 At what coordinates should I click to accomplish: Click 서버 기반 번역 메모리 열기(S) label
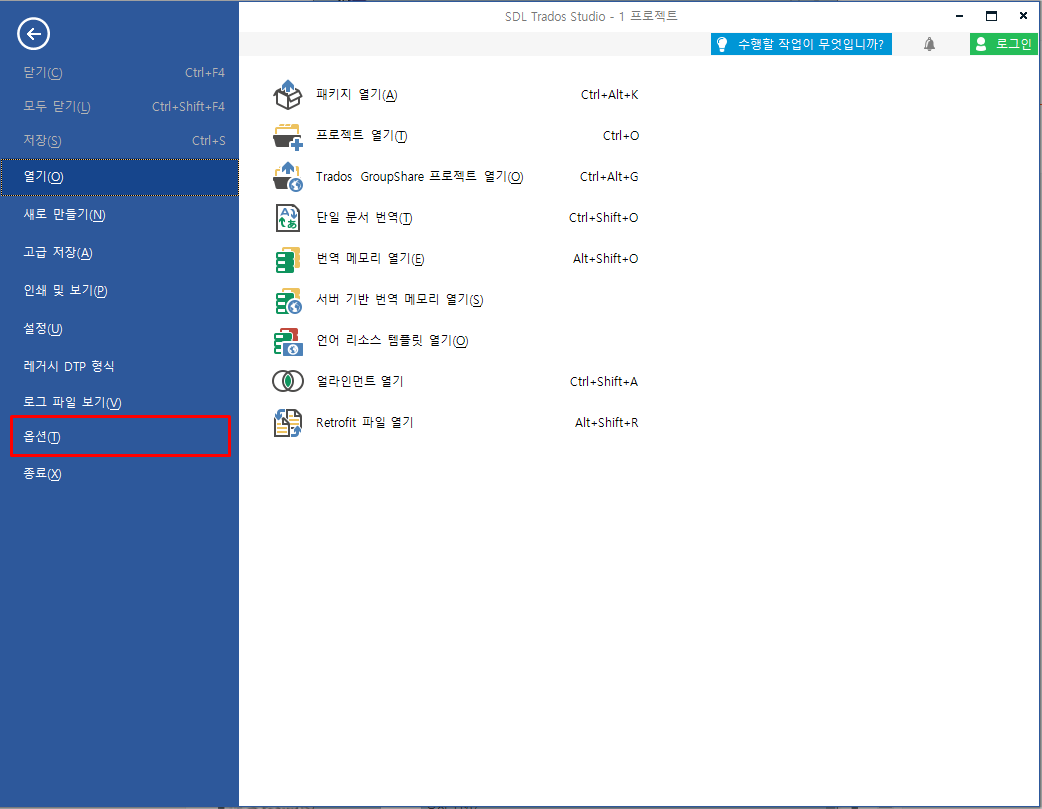tap(399, 300)
